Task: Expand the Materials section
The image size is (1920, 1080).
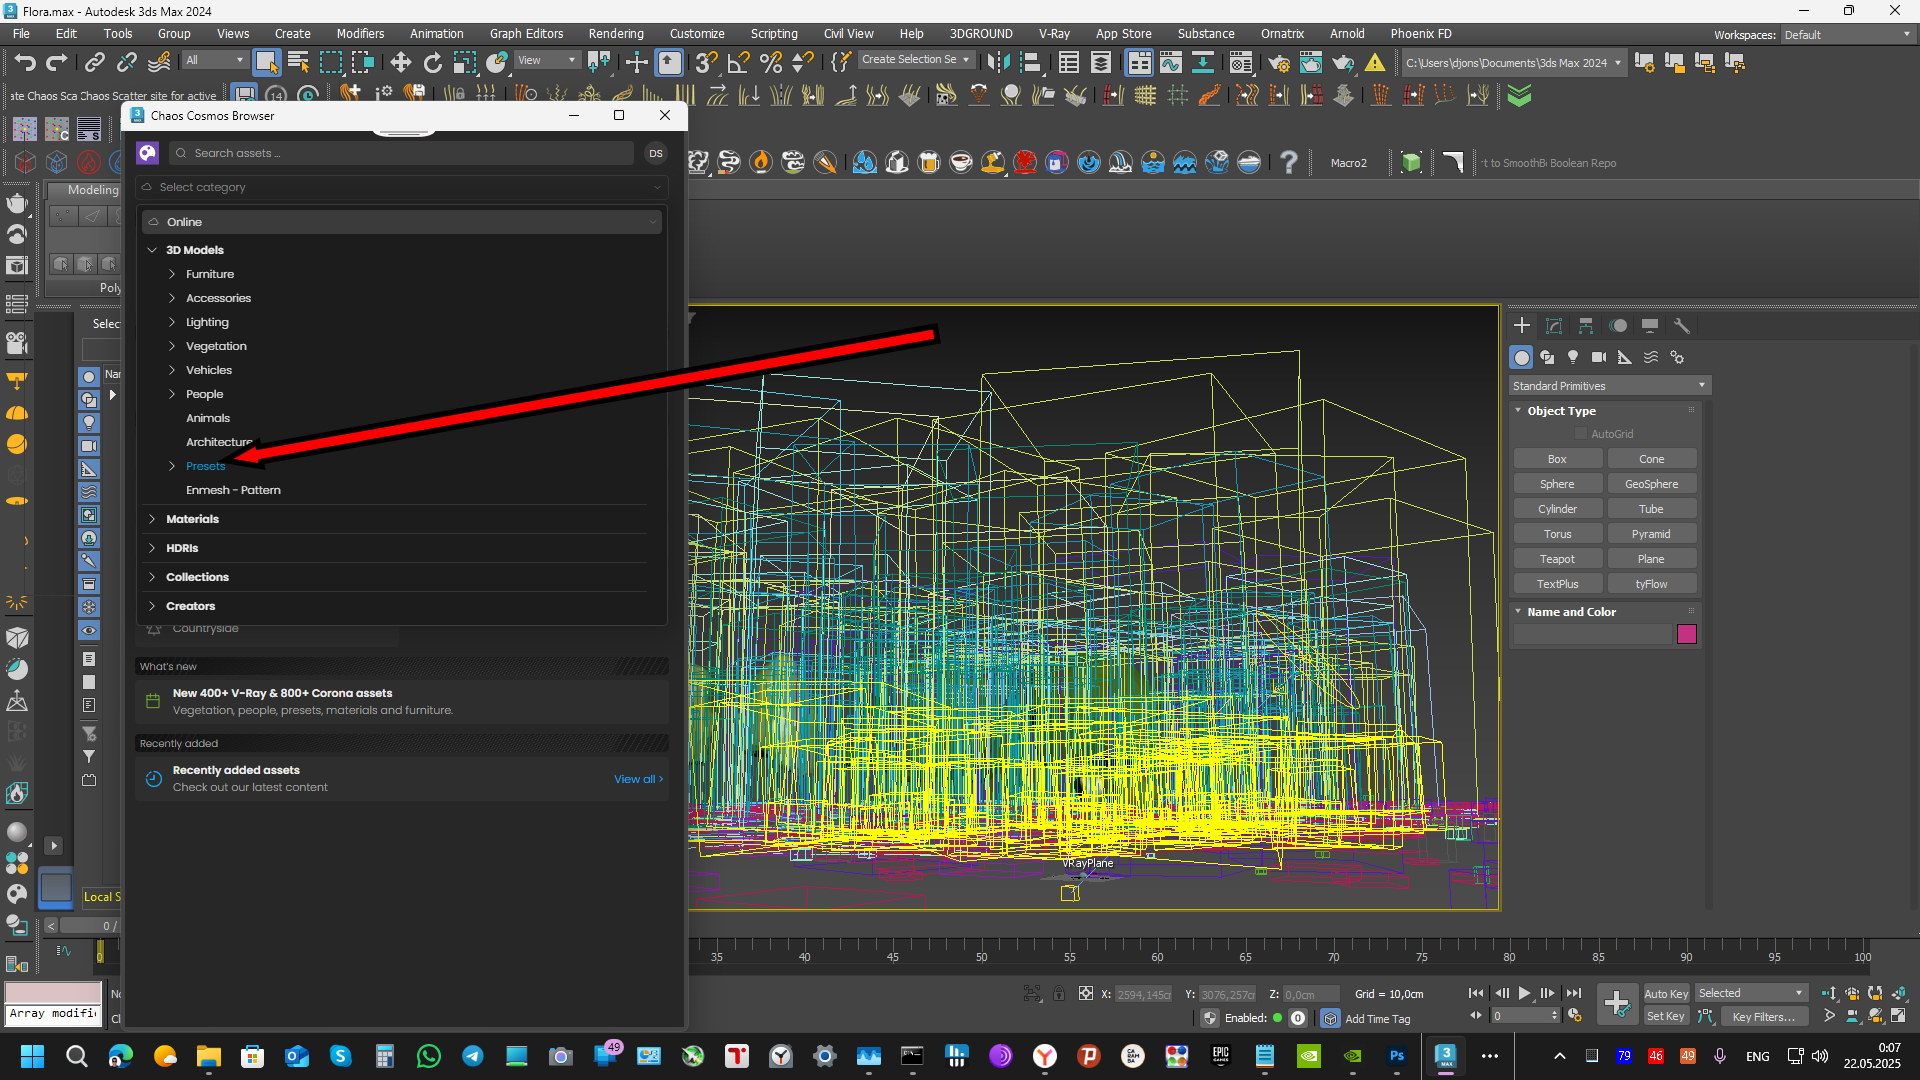Action: click(x=152, y=519)
